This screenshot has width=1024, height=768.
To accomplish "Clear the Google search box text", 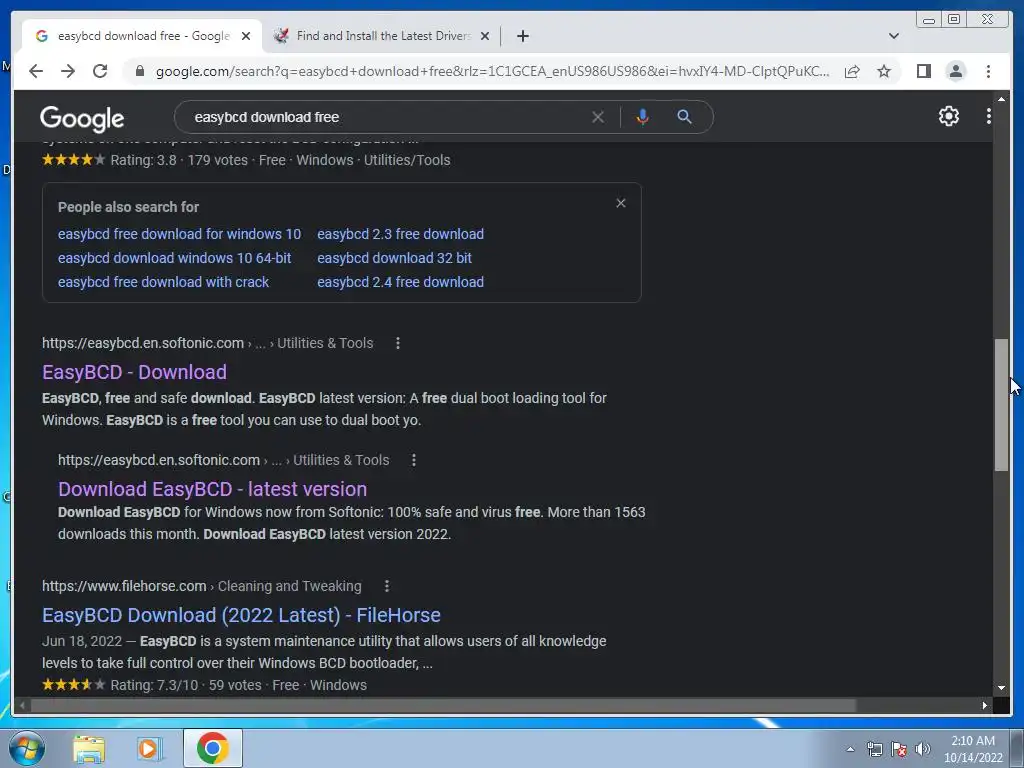I will [x=598, y=117].
